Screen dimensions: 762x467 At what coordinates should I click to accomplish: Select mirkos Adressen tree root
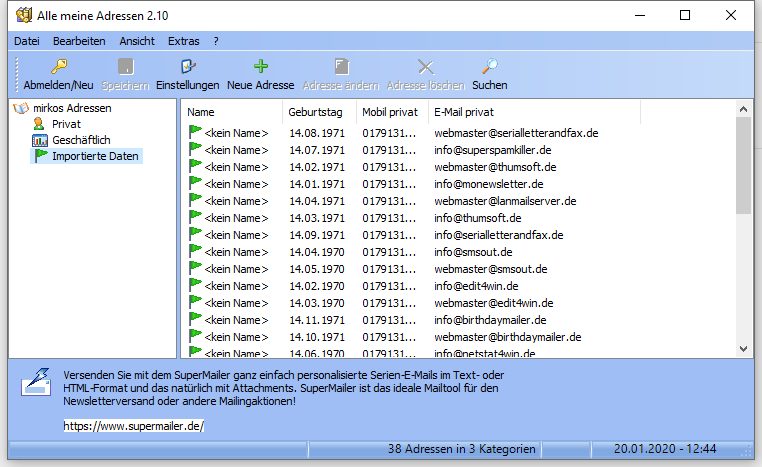pos(72,108)
